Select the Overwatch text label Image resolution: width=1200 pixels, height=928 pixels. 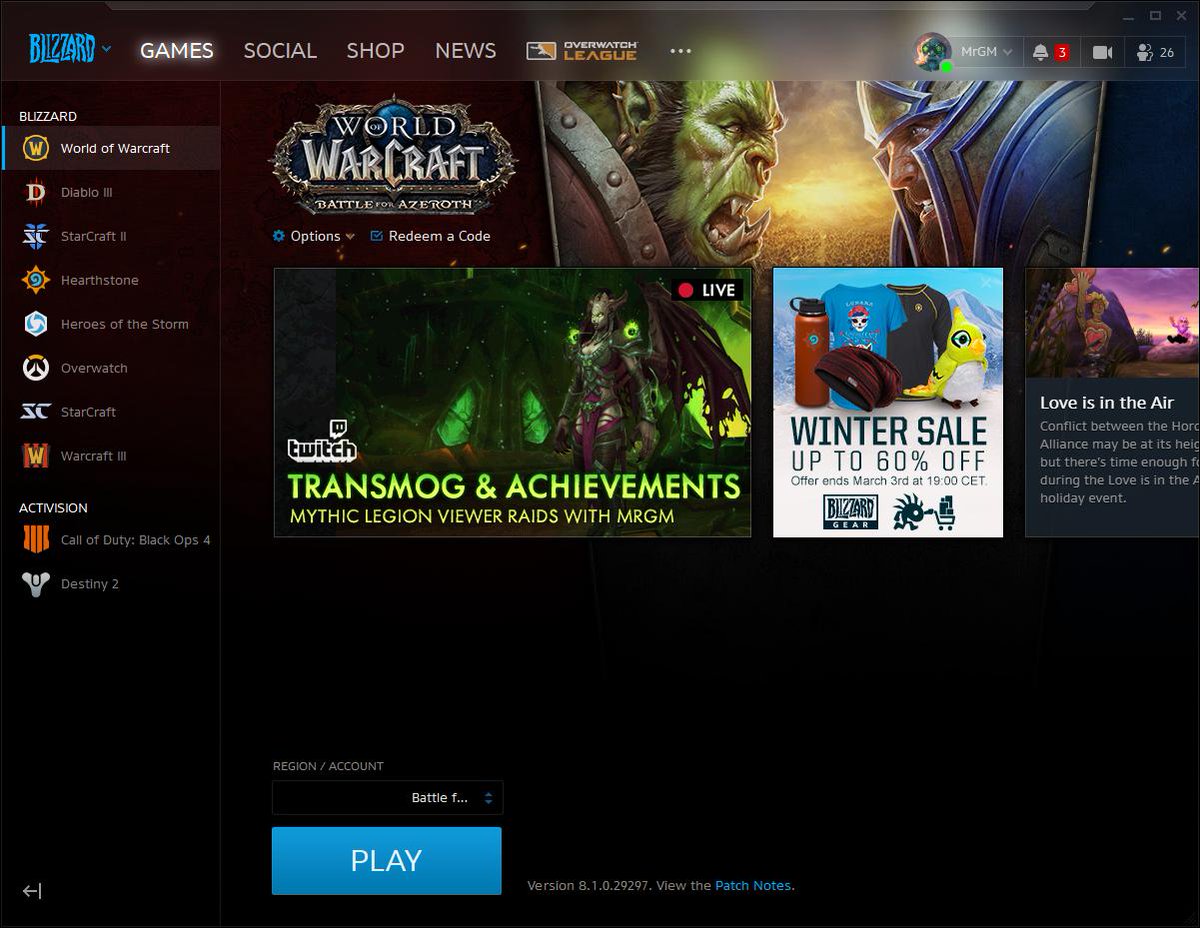coord(94,368)
